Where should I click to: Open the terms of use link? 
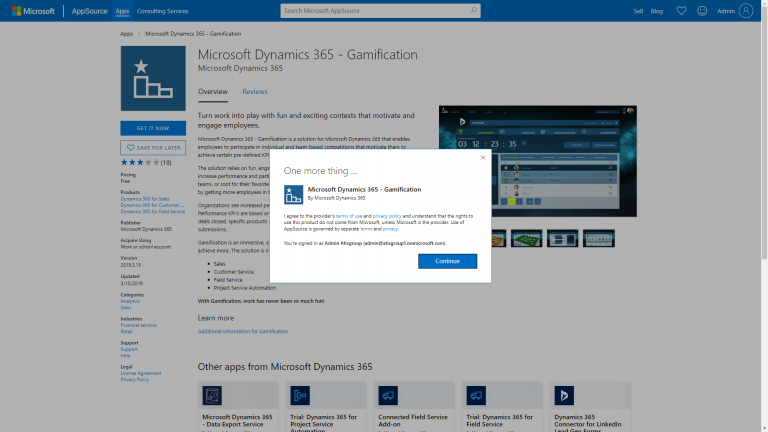(349, 215)
